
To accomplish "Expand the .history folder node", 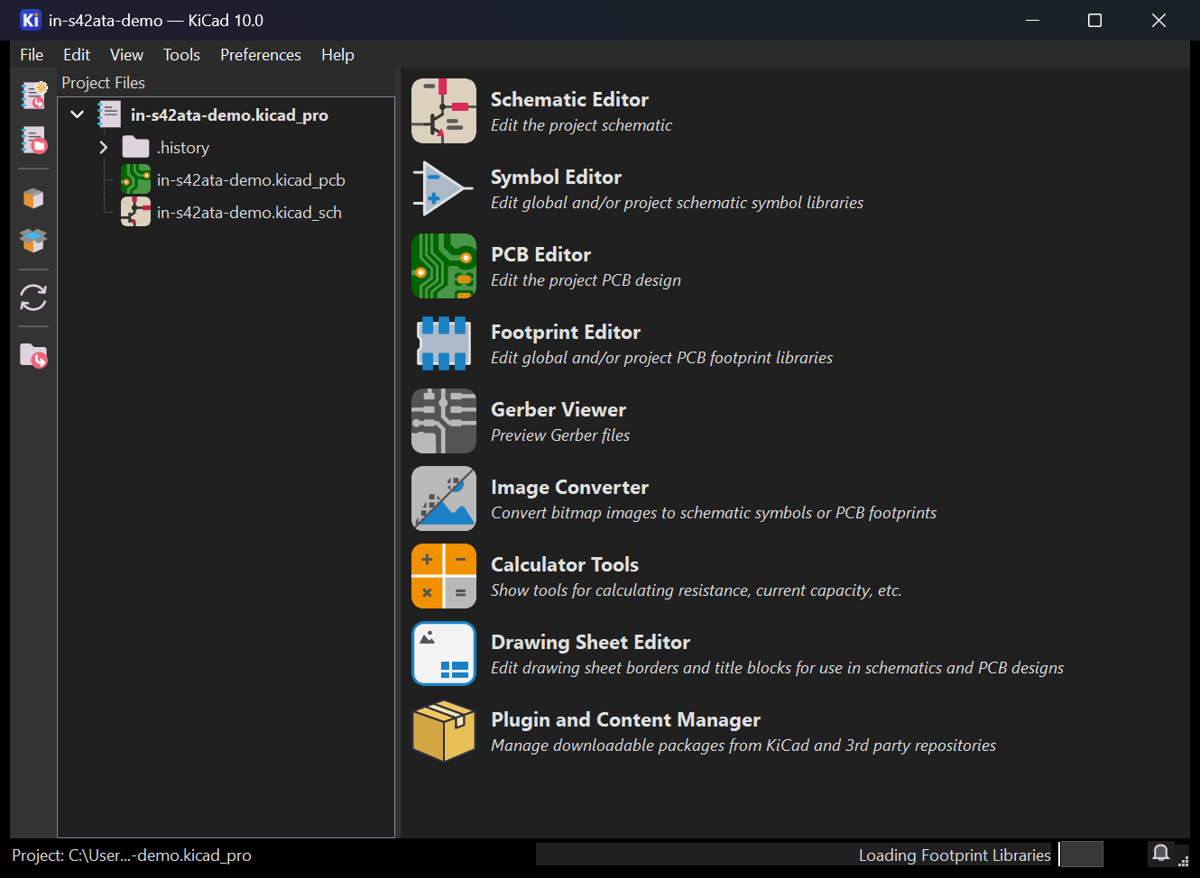I will (x=103, y=148).
